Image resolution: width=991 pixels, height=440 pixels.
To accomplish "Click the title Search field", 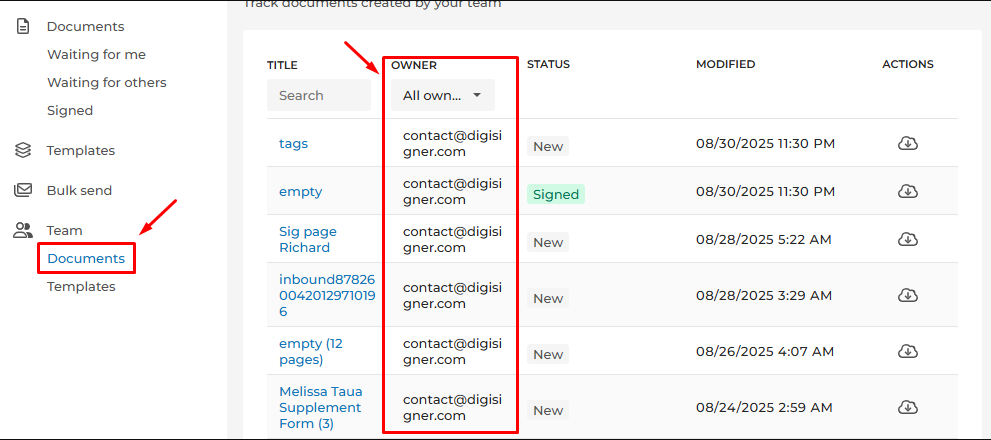I will 318,95.
